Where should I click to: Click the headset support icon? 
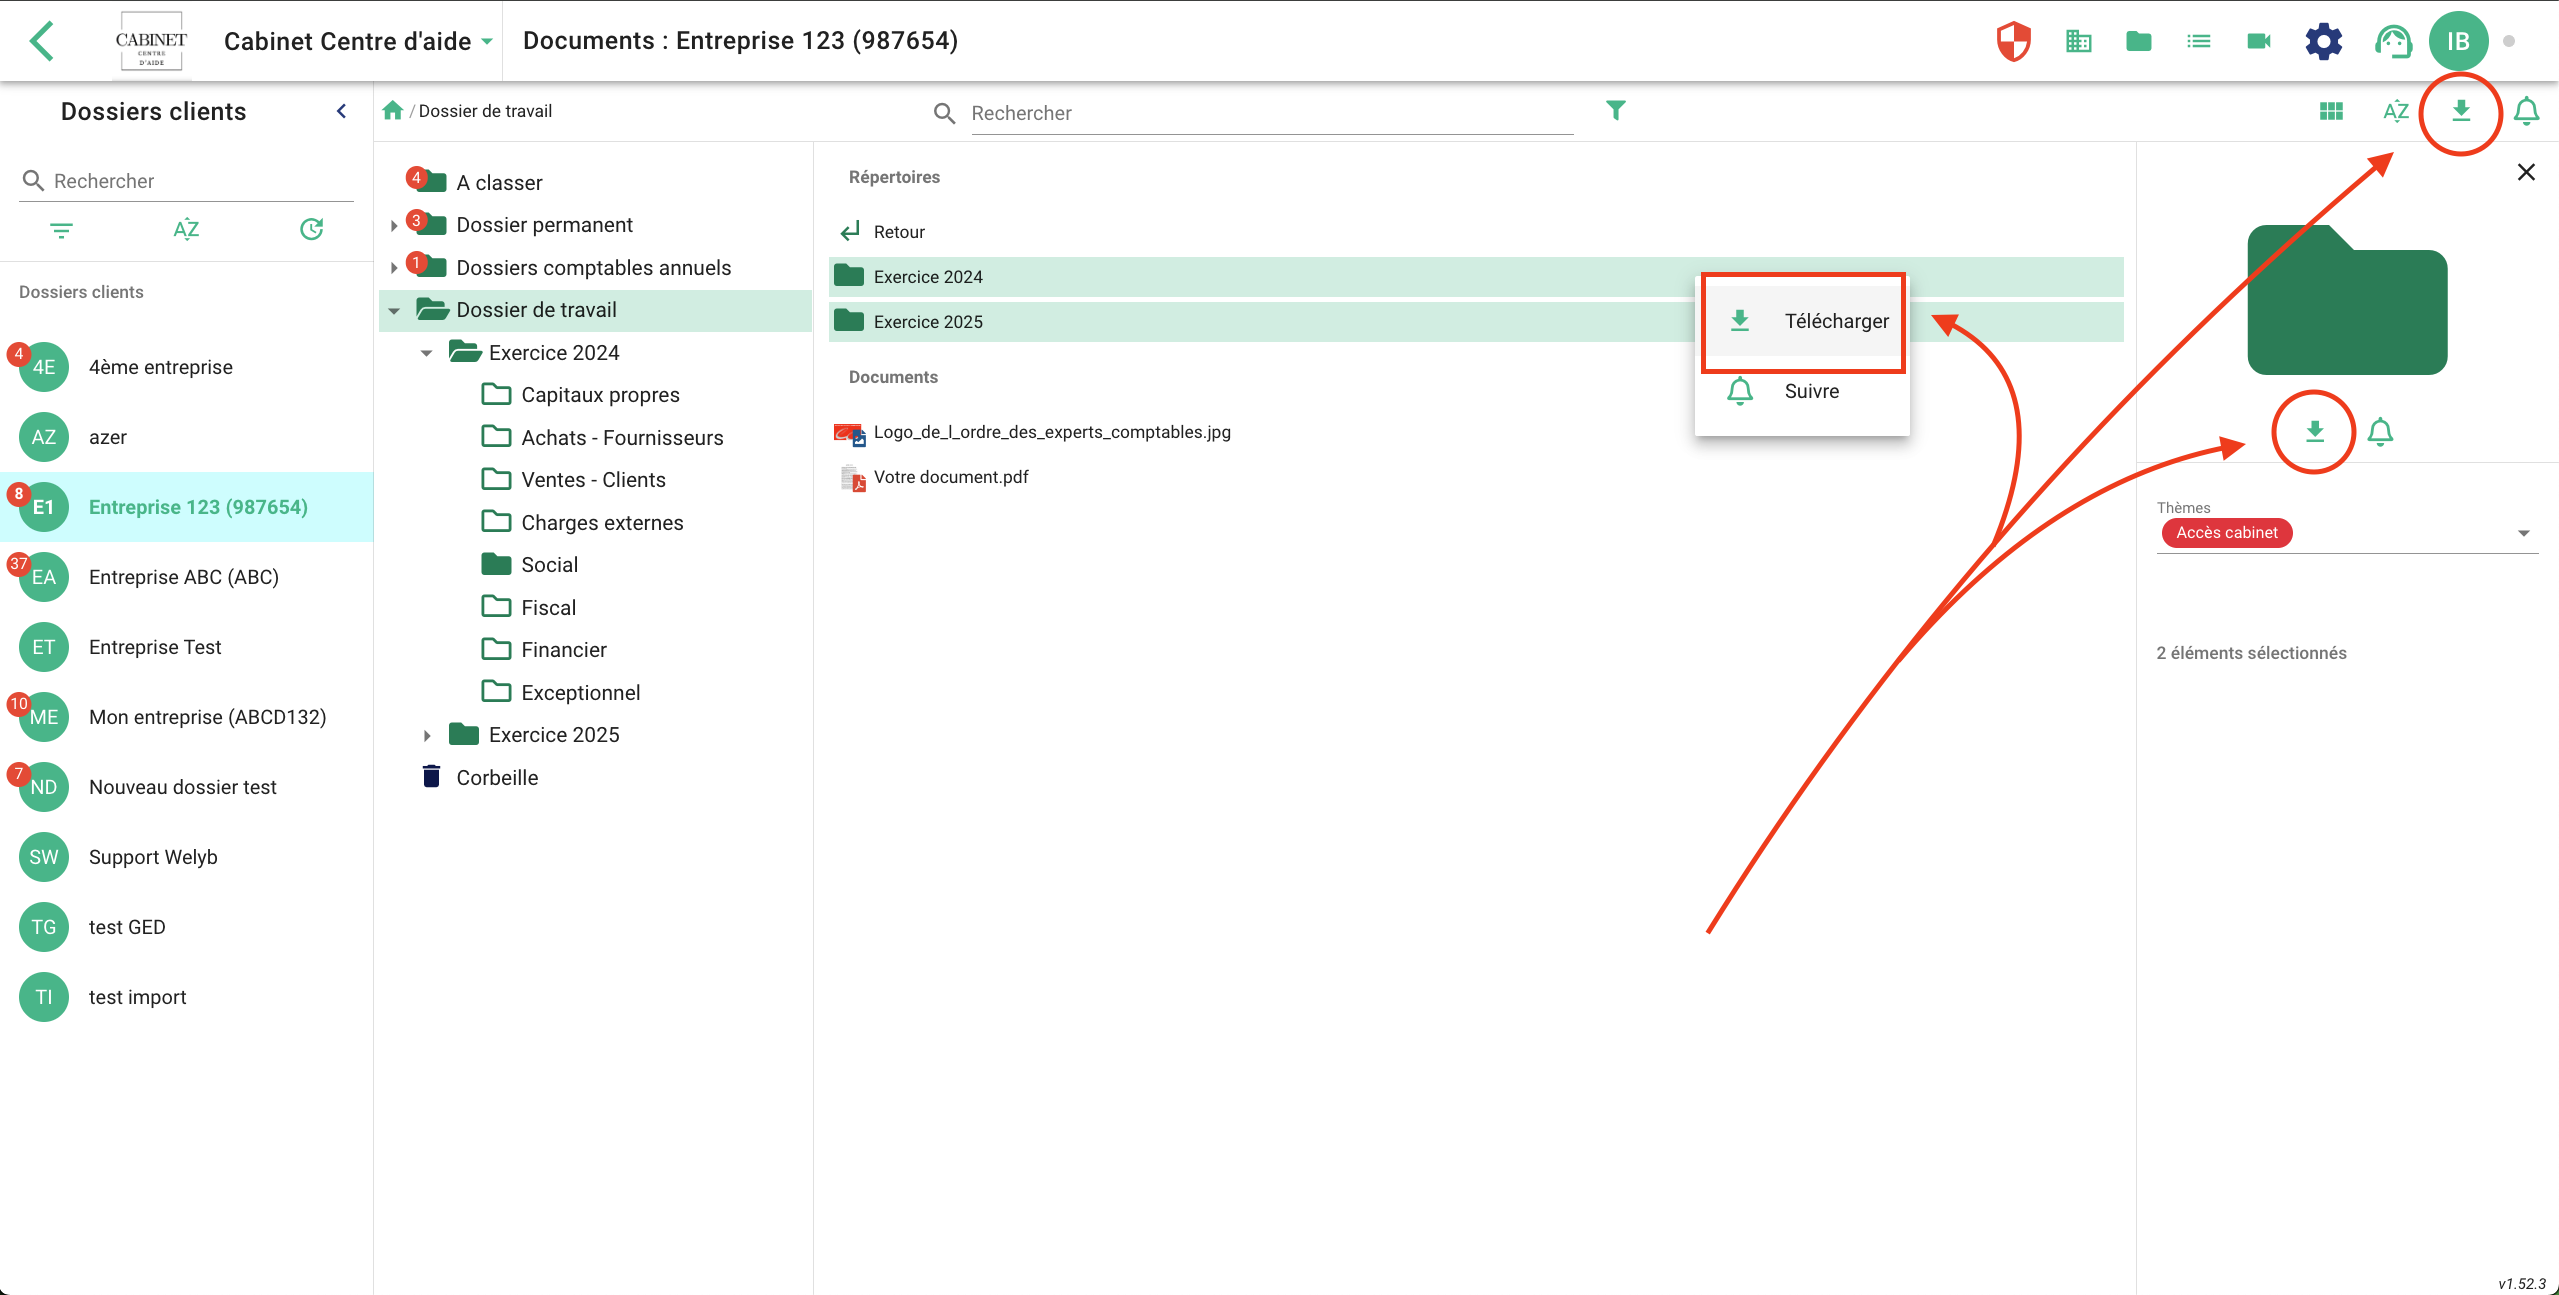pos(2392,41)
